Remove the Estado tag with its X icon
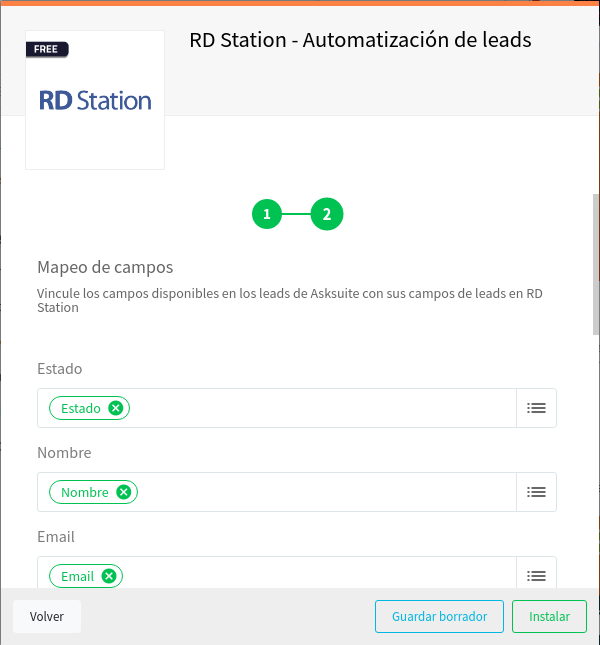This screenshot has width=600, height=645. (116, 408)
